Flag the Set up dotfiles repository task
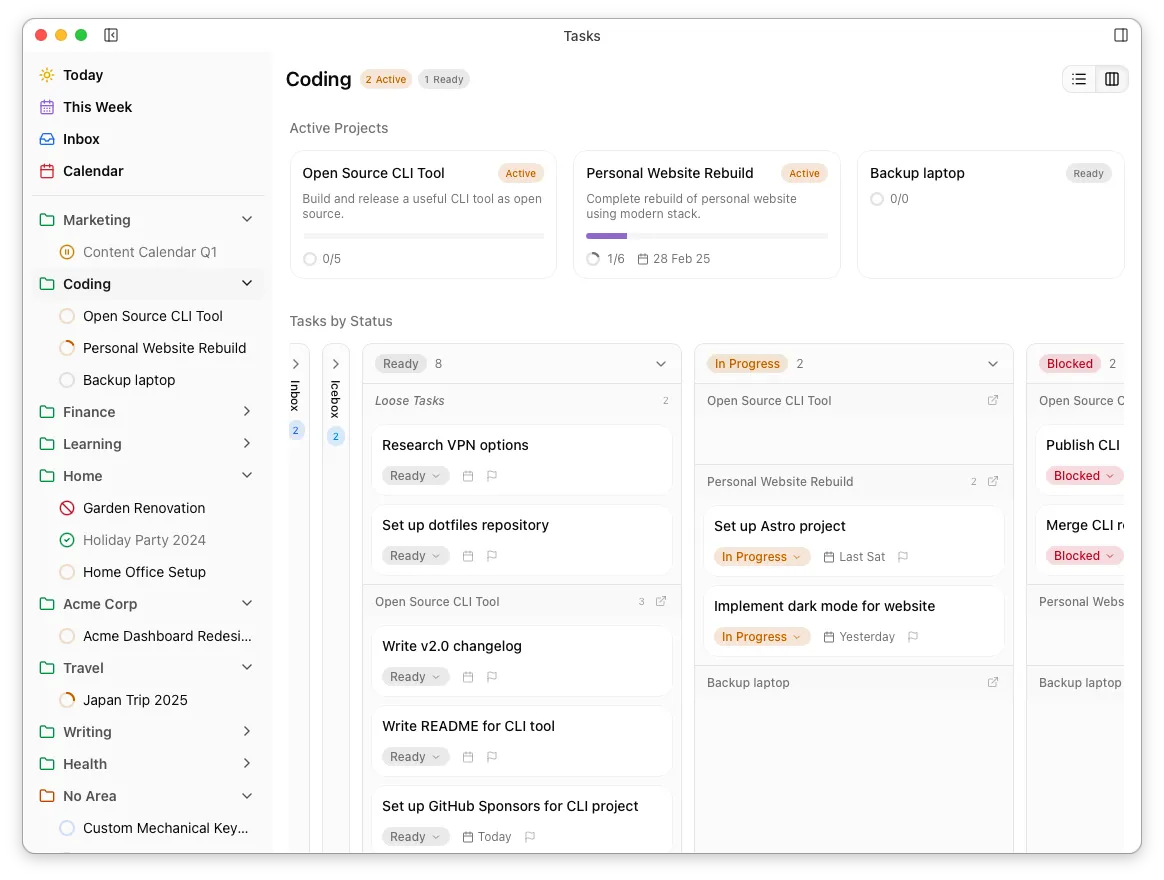Image resolution: width=1164 pixels, height=880 pixels. point(491,555)
